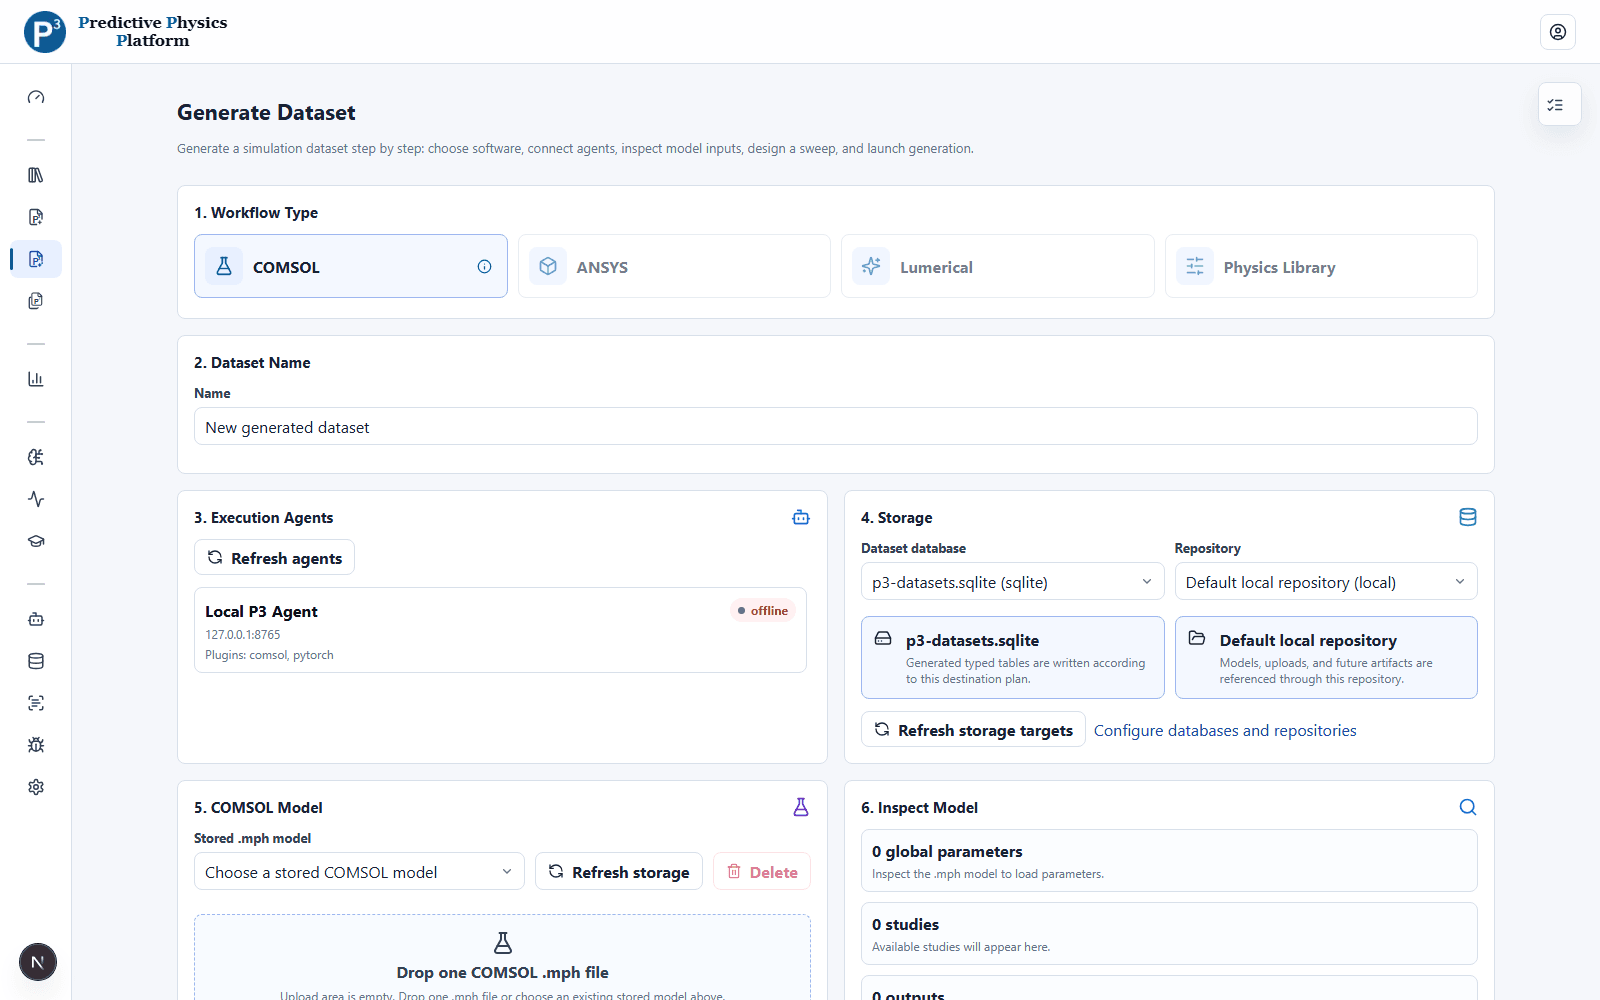Open the Repository dropdown
The width and height of the screenshot is (1600, 1000).
(1326, 582)
